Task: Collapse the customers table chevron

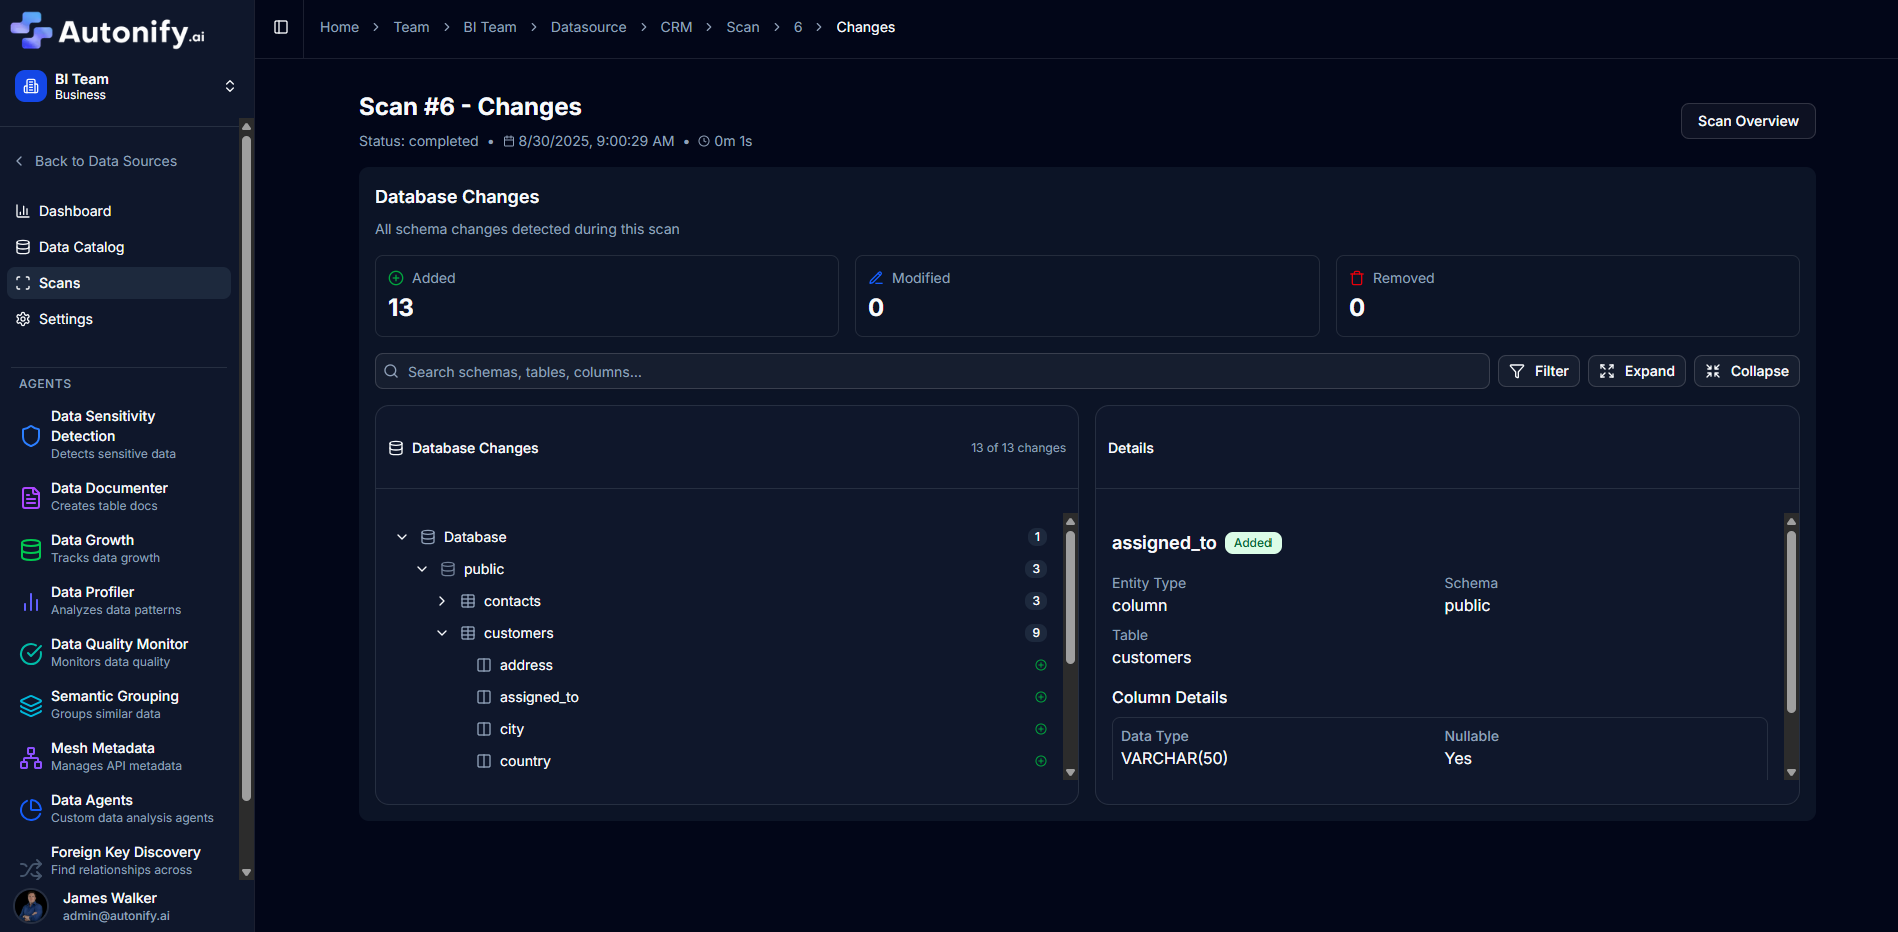Action: 442,633
